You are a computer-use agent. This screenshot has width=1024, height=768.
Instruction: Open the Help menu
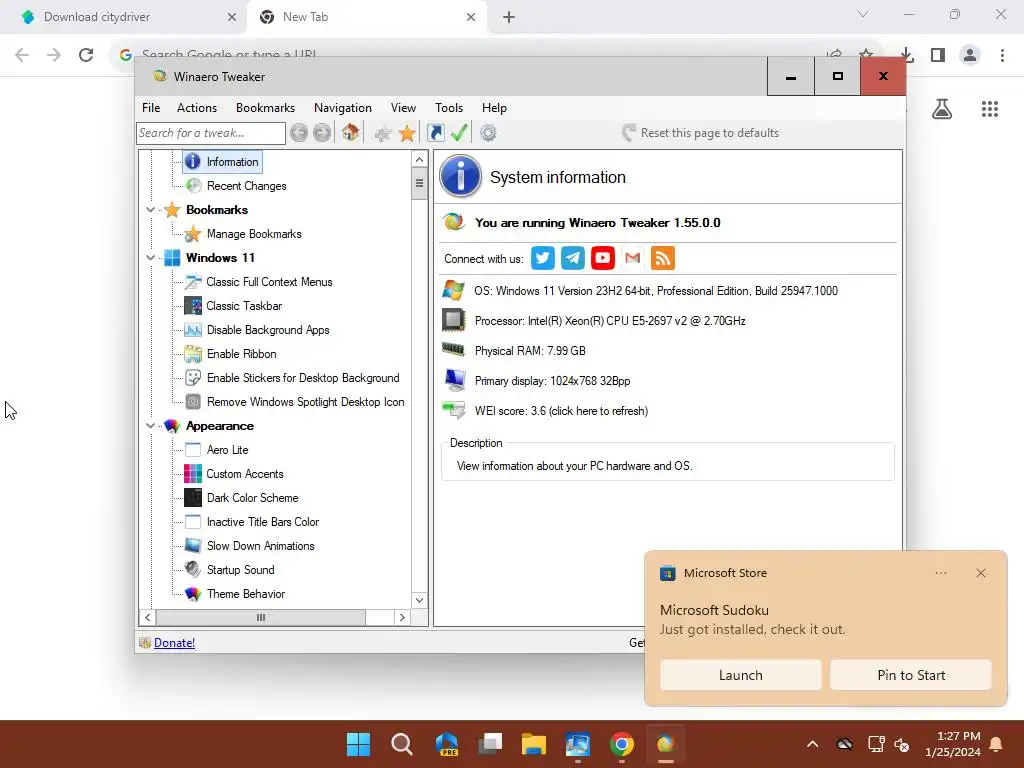coord(494,108)
